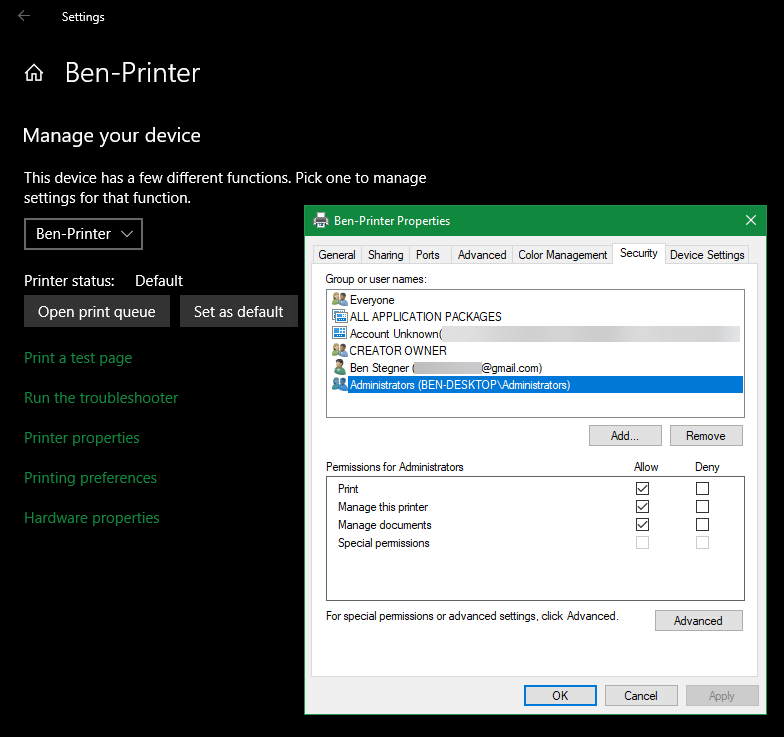
Task: Select Administrators entry in the user list
Action: [x=459, y=385]
